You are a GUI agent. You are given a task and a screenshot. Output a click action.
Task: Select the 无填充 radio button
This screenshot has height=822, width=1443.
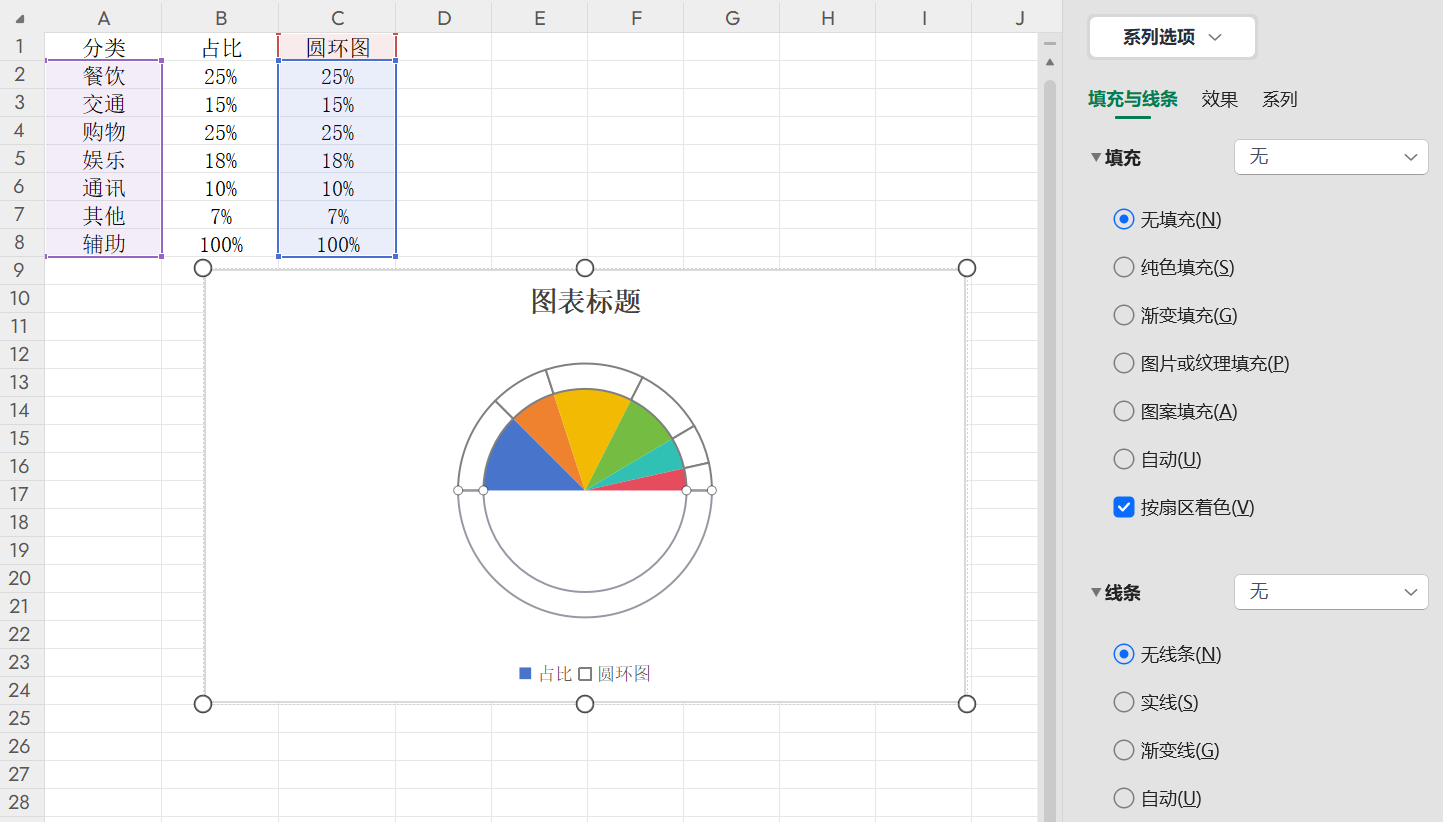coord(1123,219)
